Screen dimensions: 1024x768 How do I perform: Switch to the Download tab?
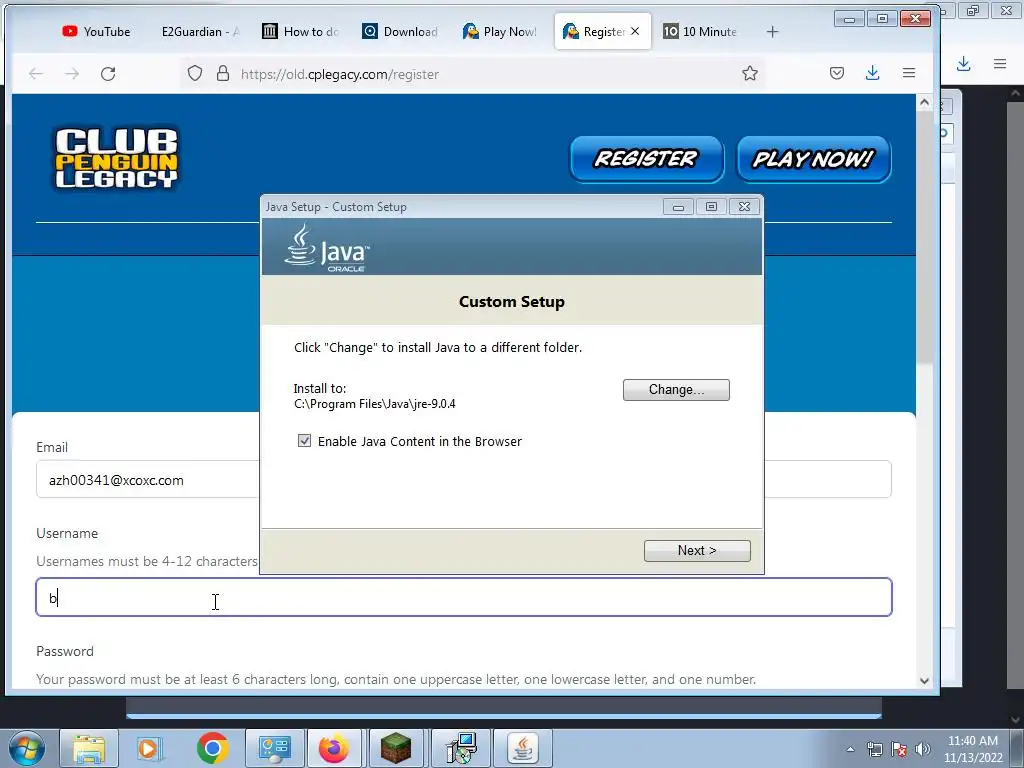(x=400, y=31)
